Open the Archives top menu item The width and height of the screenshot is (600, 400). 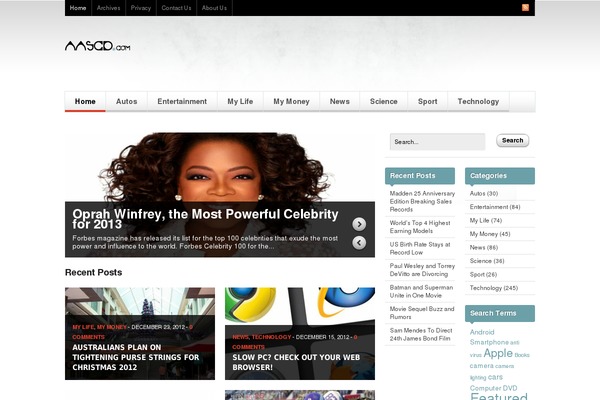point(108,8)
